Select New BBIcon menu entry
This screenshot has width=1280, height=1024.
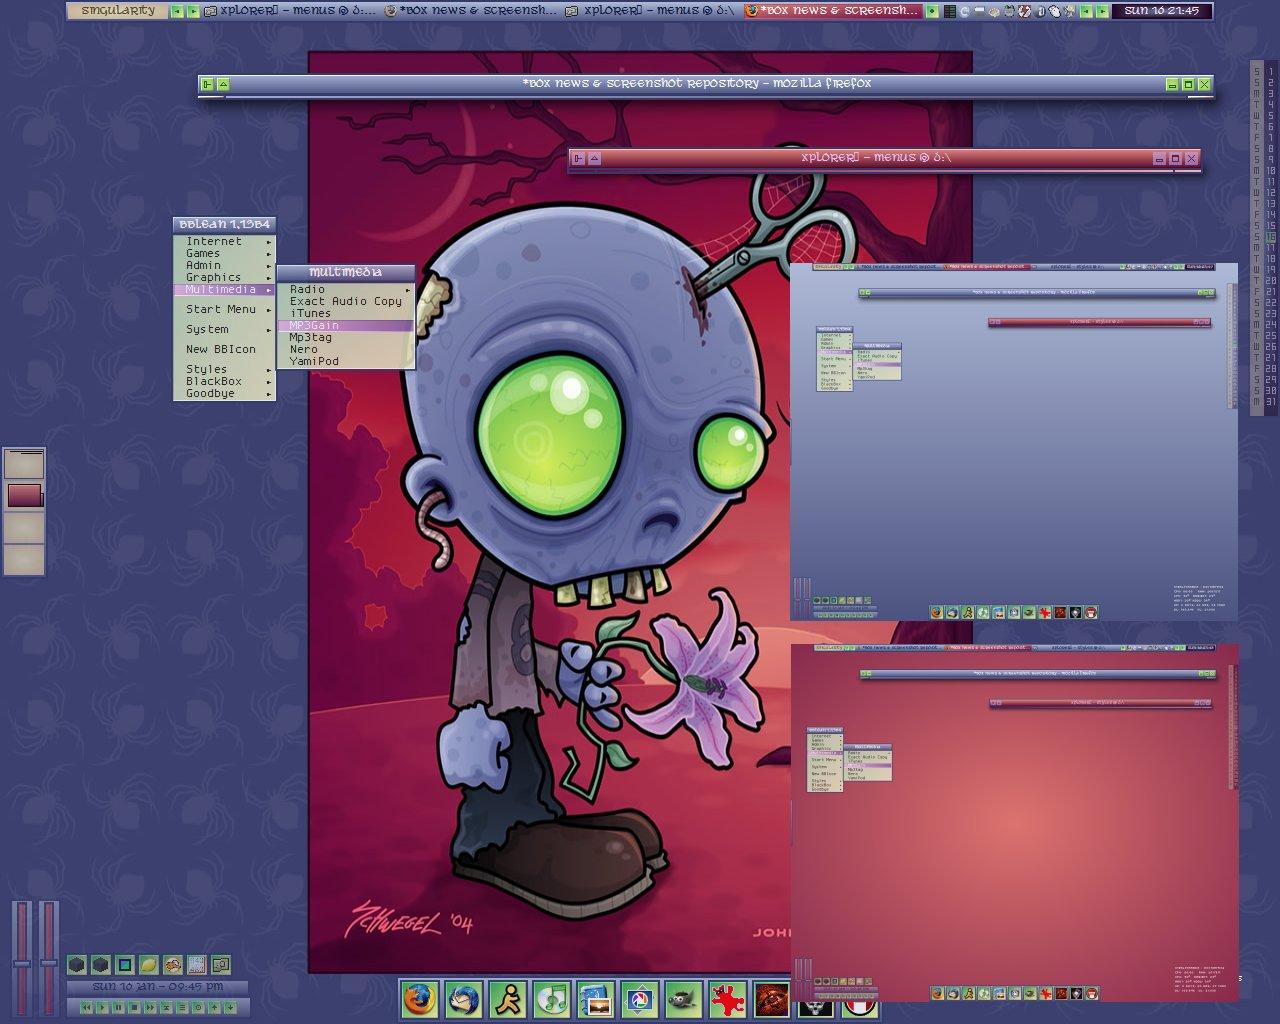(224, 349)
